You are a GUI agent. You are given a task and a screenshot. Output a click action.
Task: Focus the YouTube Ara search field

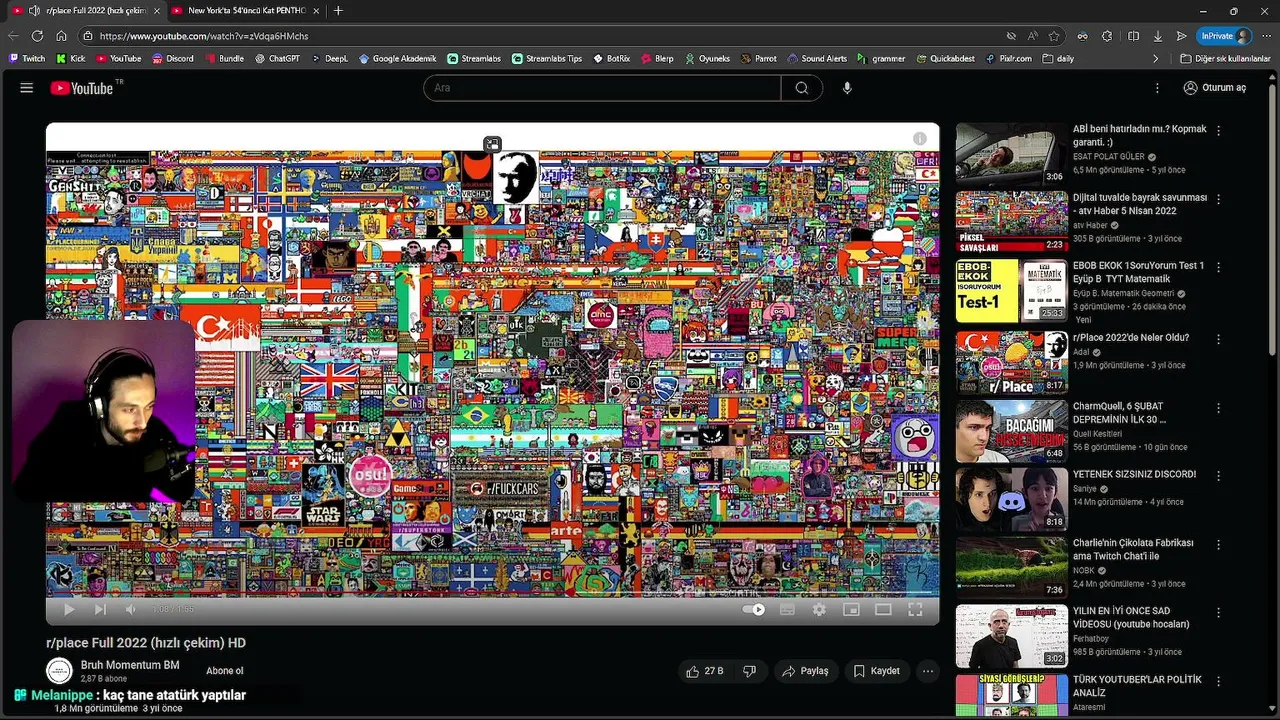[602, 88]
